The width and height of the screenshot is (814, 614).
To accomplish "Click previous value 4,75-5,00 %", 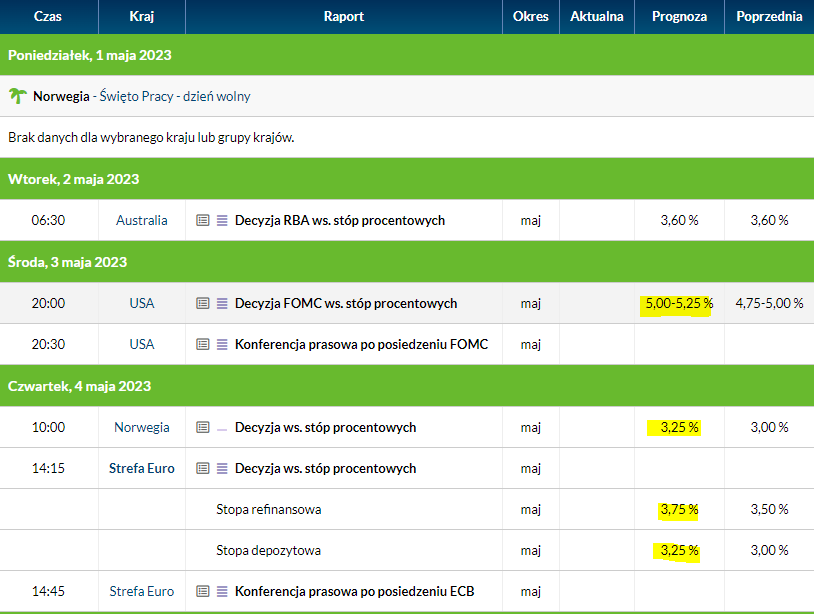I will click(769, 303).
